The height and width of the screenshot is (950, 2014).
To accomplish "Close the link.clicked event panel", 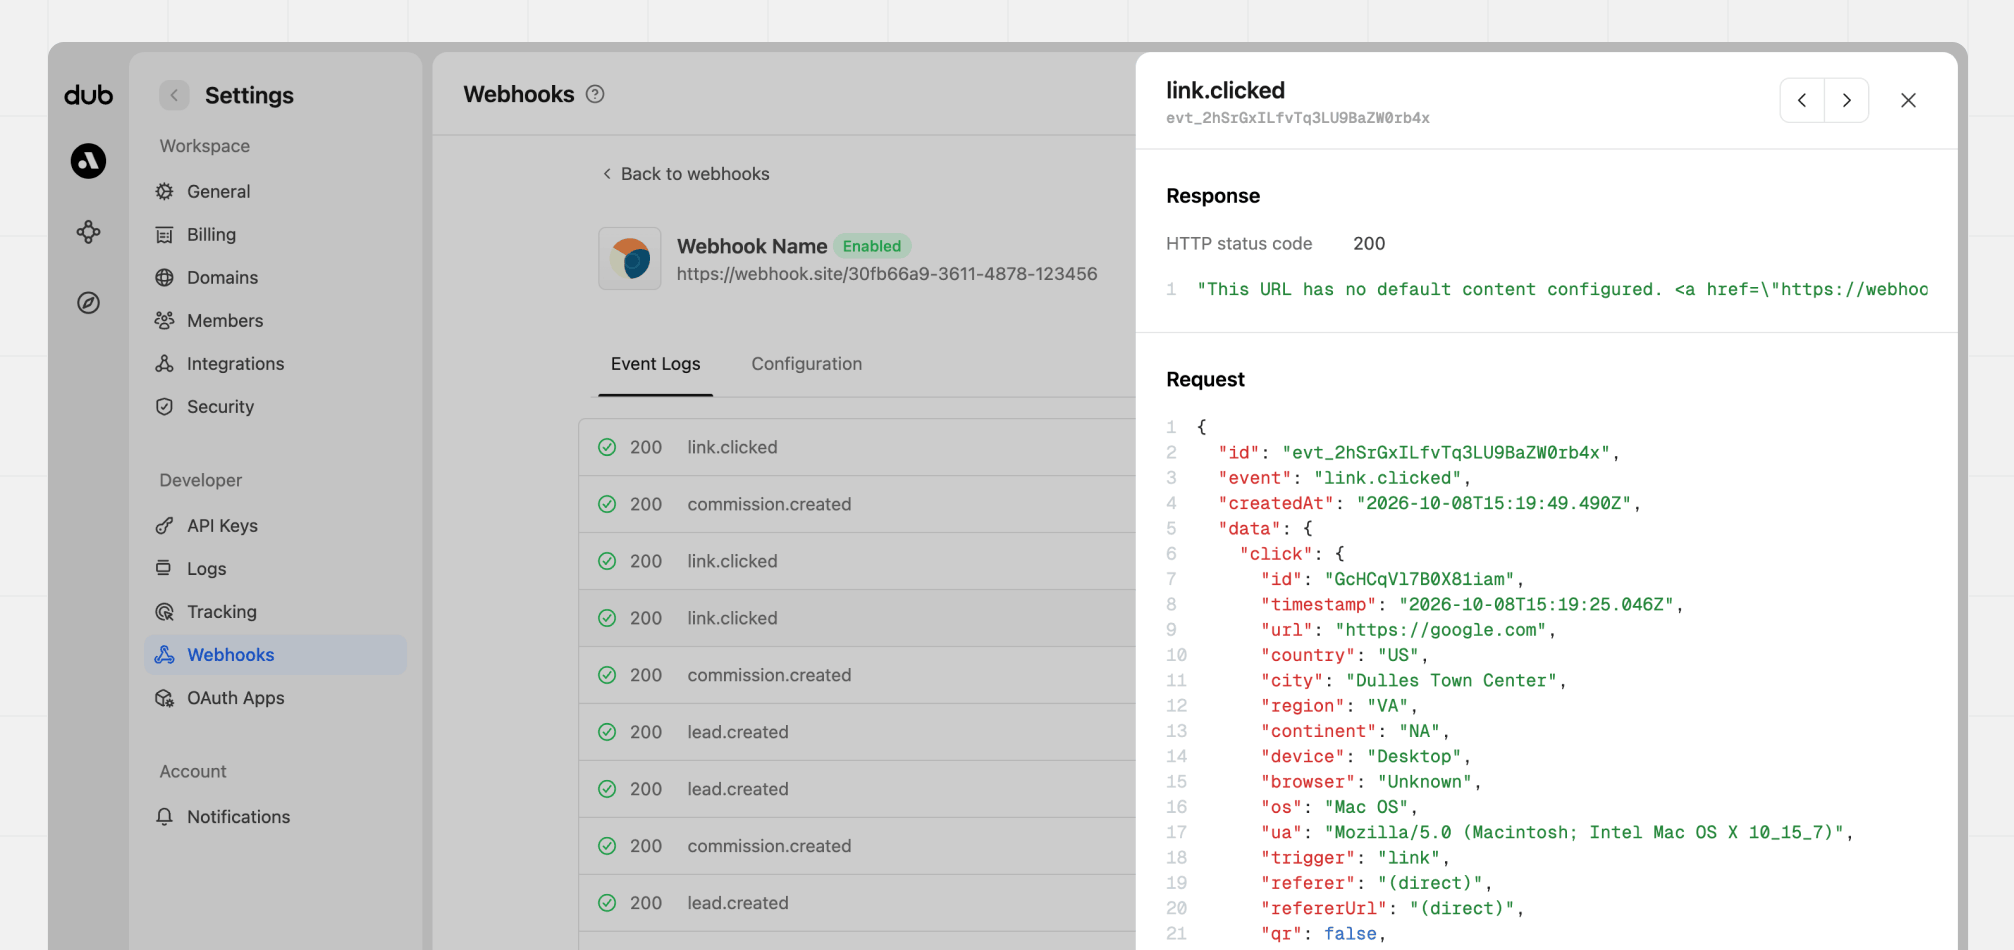I will point(1908,100).
